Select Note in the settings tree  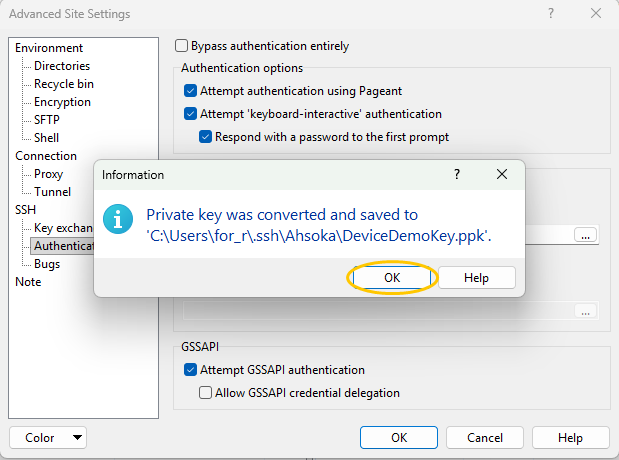point(28,282)
